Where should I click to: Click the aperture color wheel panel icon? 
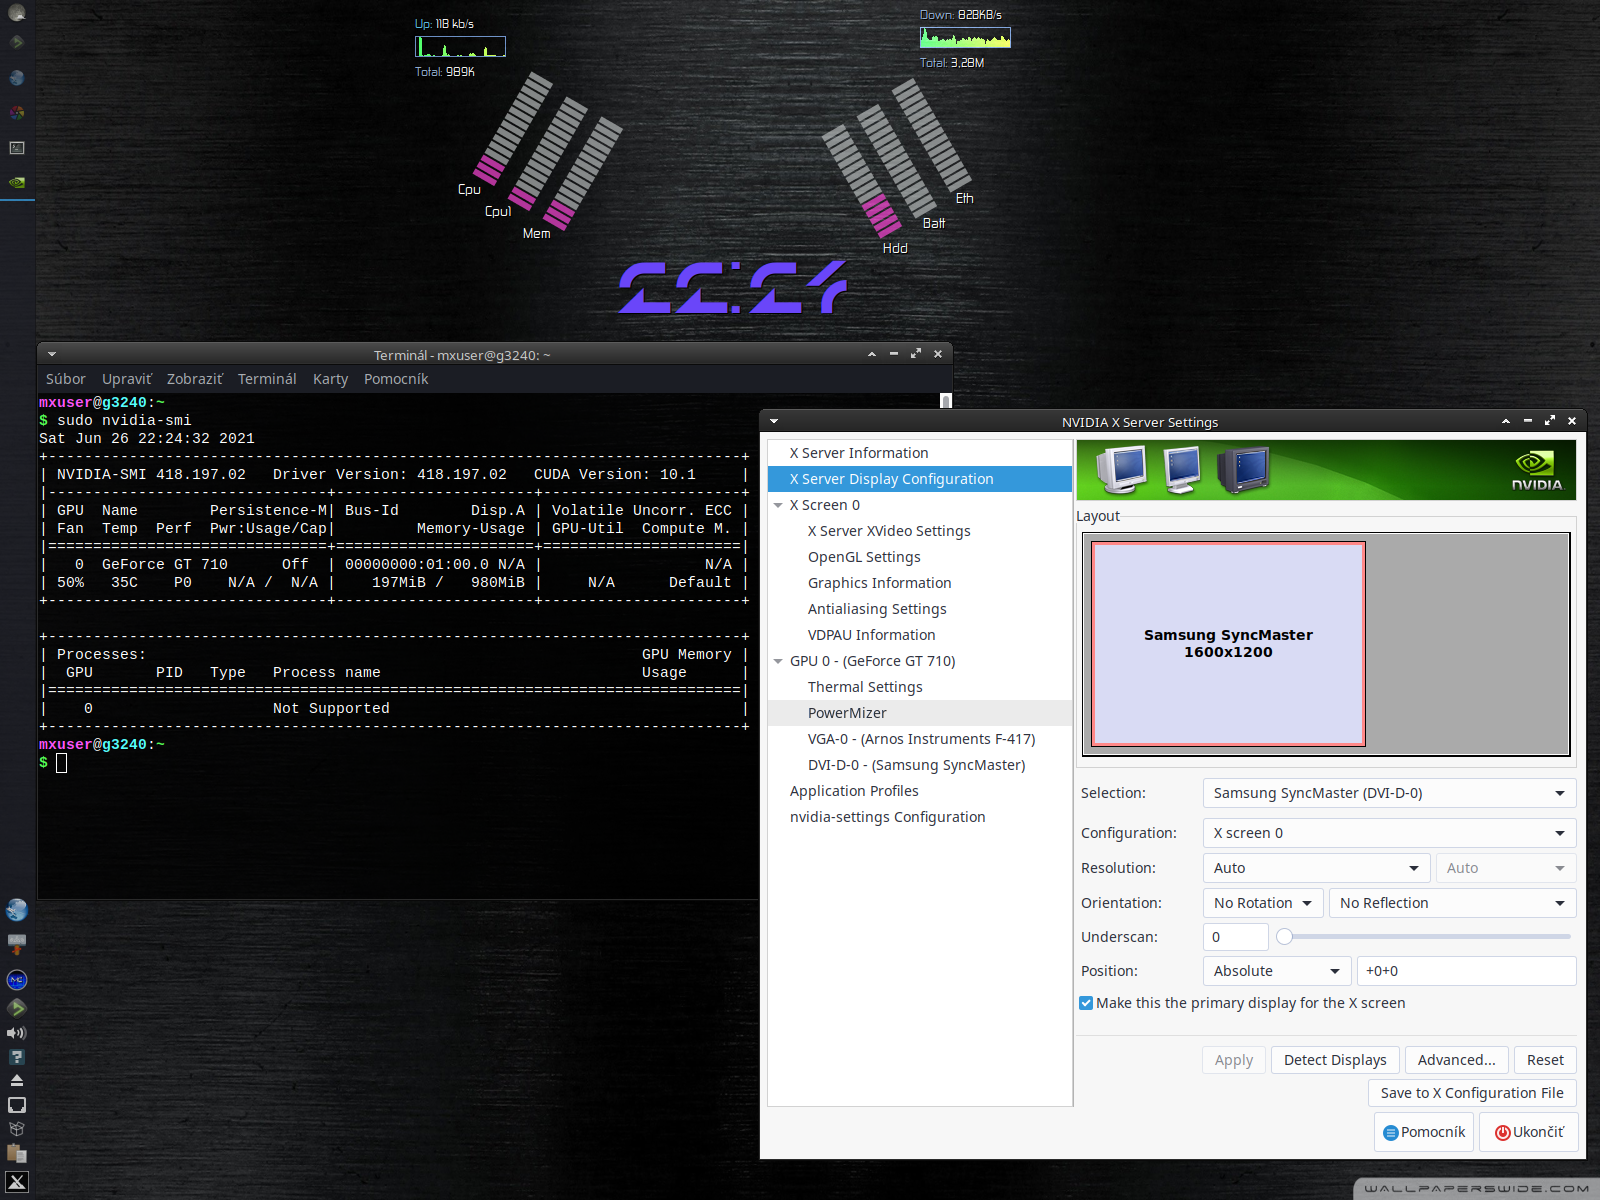17,113
